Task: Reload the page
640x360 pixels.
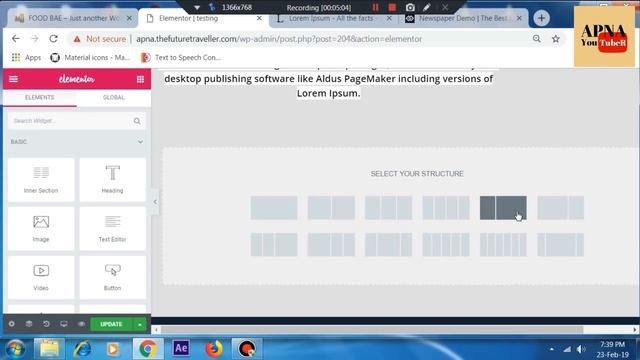Action: click(x=53, y=39)
